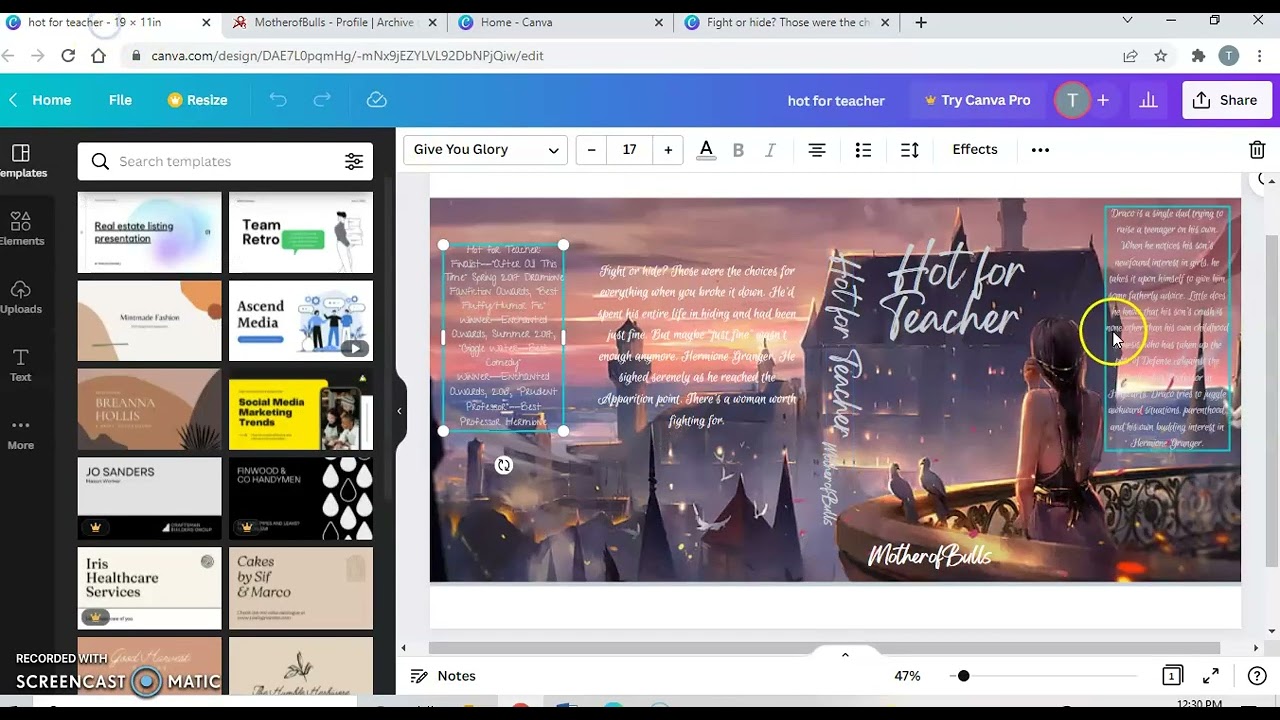Open the Templates sidebar panel
Screen dimensions: 1280x720
click(22, 161)
